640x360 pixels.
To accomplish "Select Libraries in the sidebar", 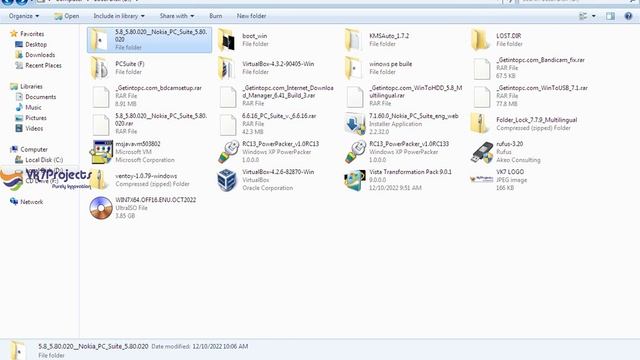I will coord(27,87).
